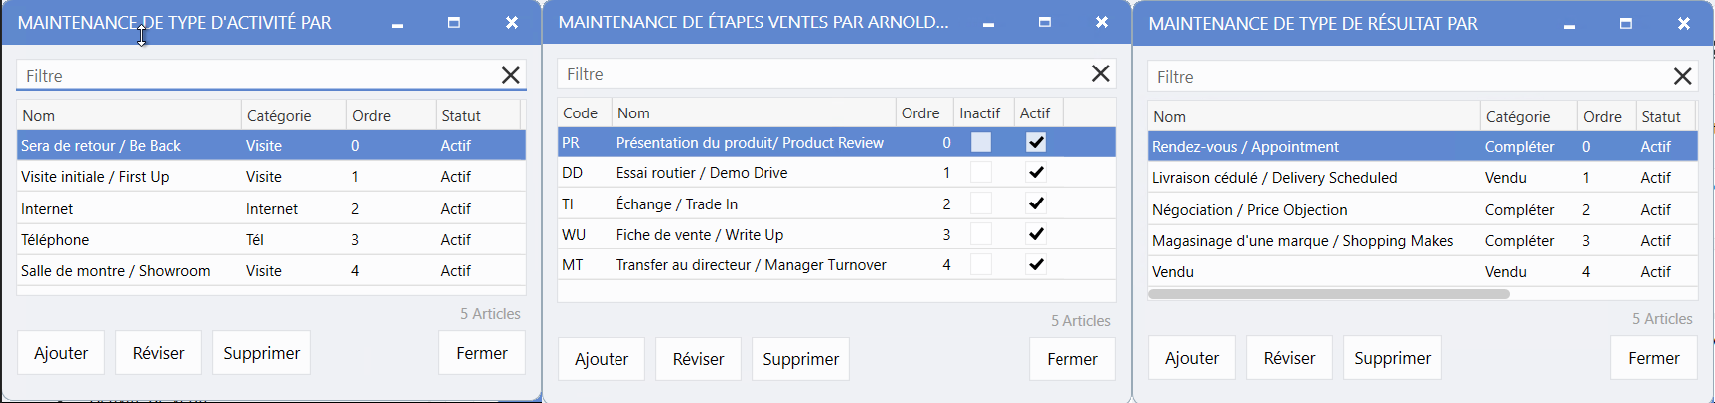Close the Type de résultat maintenance window
The width and height of the screenshot is (1715, 403).
coord(1684,24)
